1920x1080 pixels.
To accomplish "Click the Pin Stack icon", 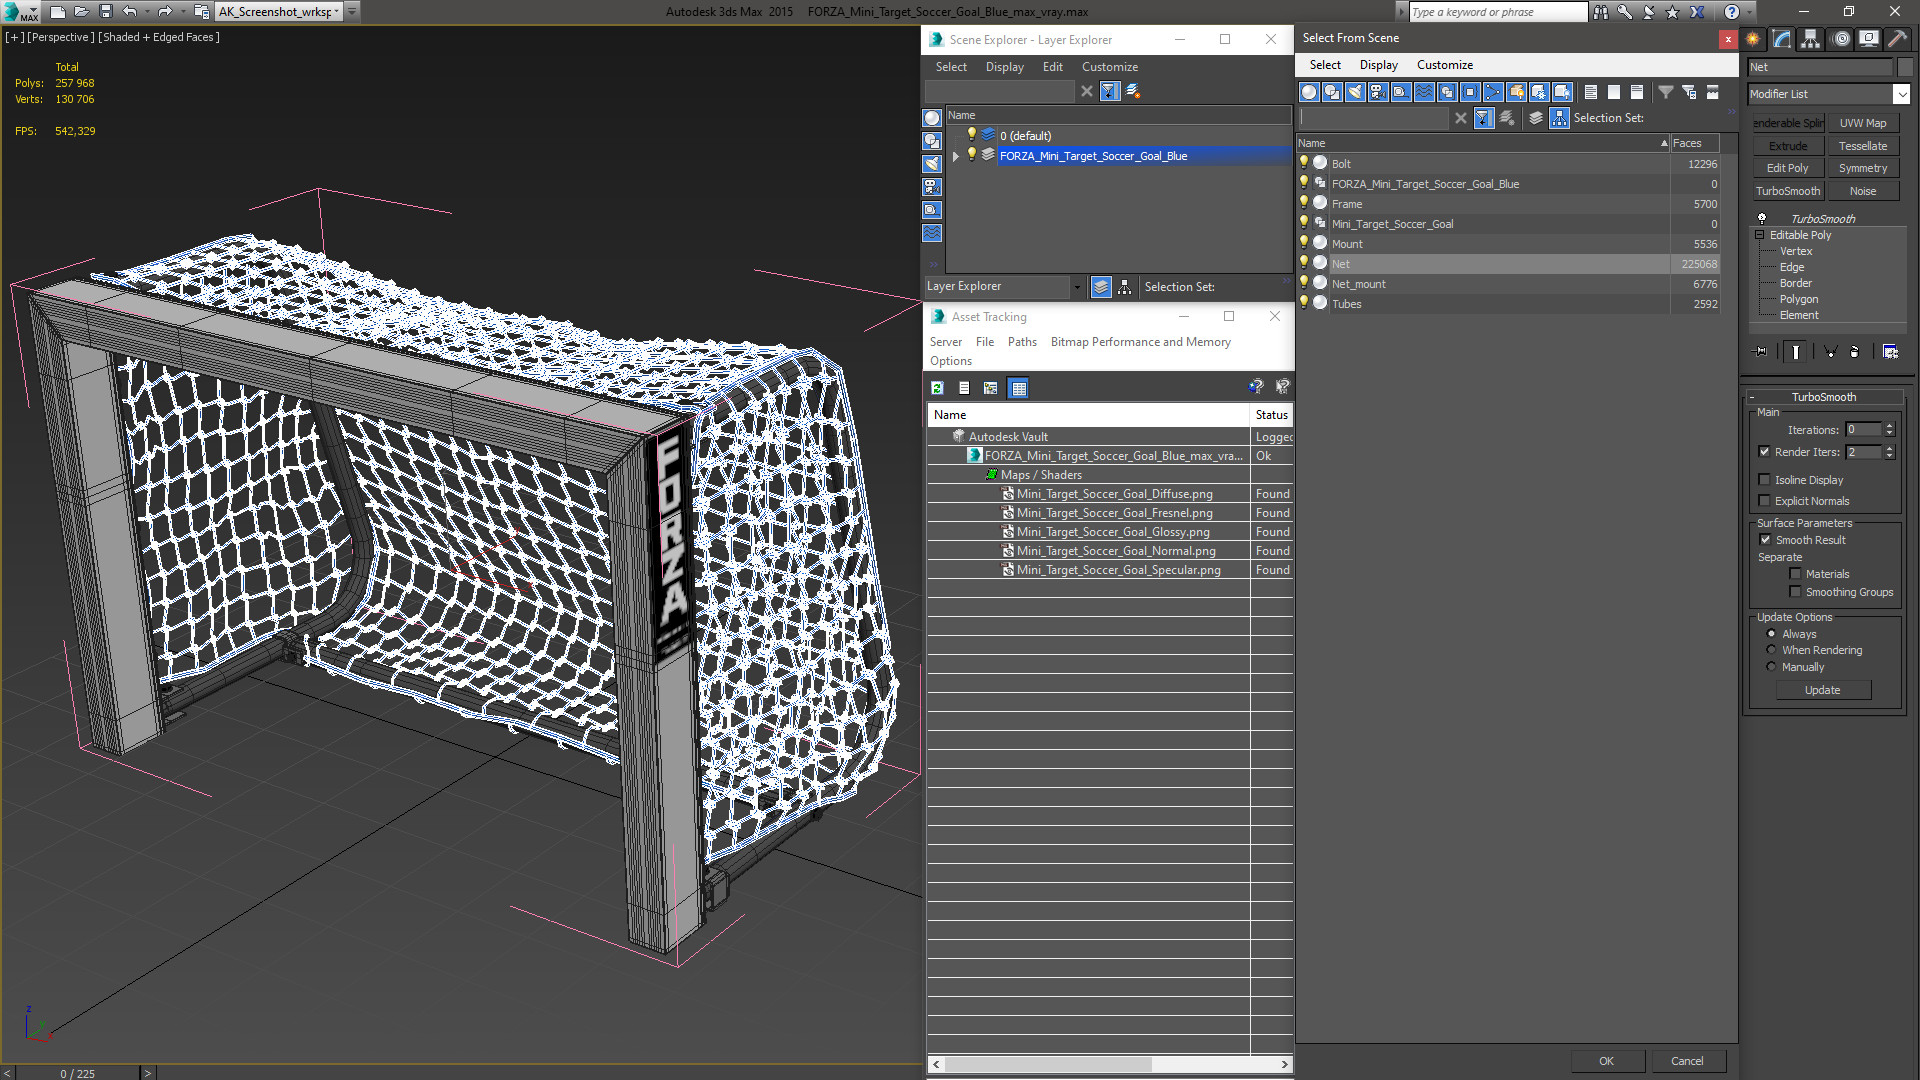I will coord(1761,351).
